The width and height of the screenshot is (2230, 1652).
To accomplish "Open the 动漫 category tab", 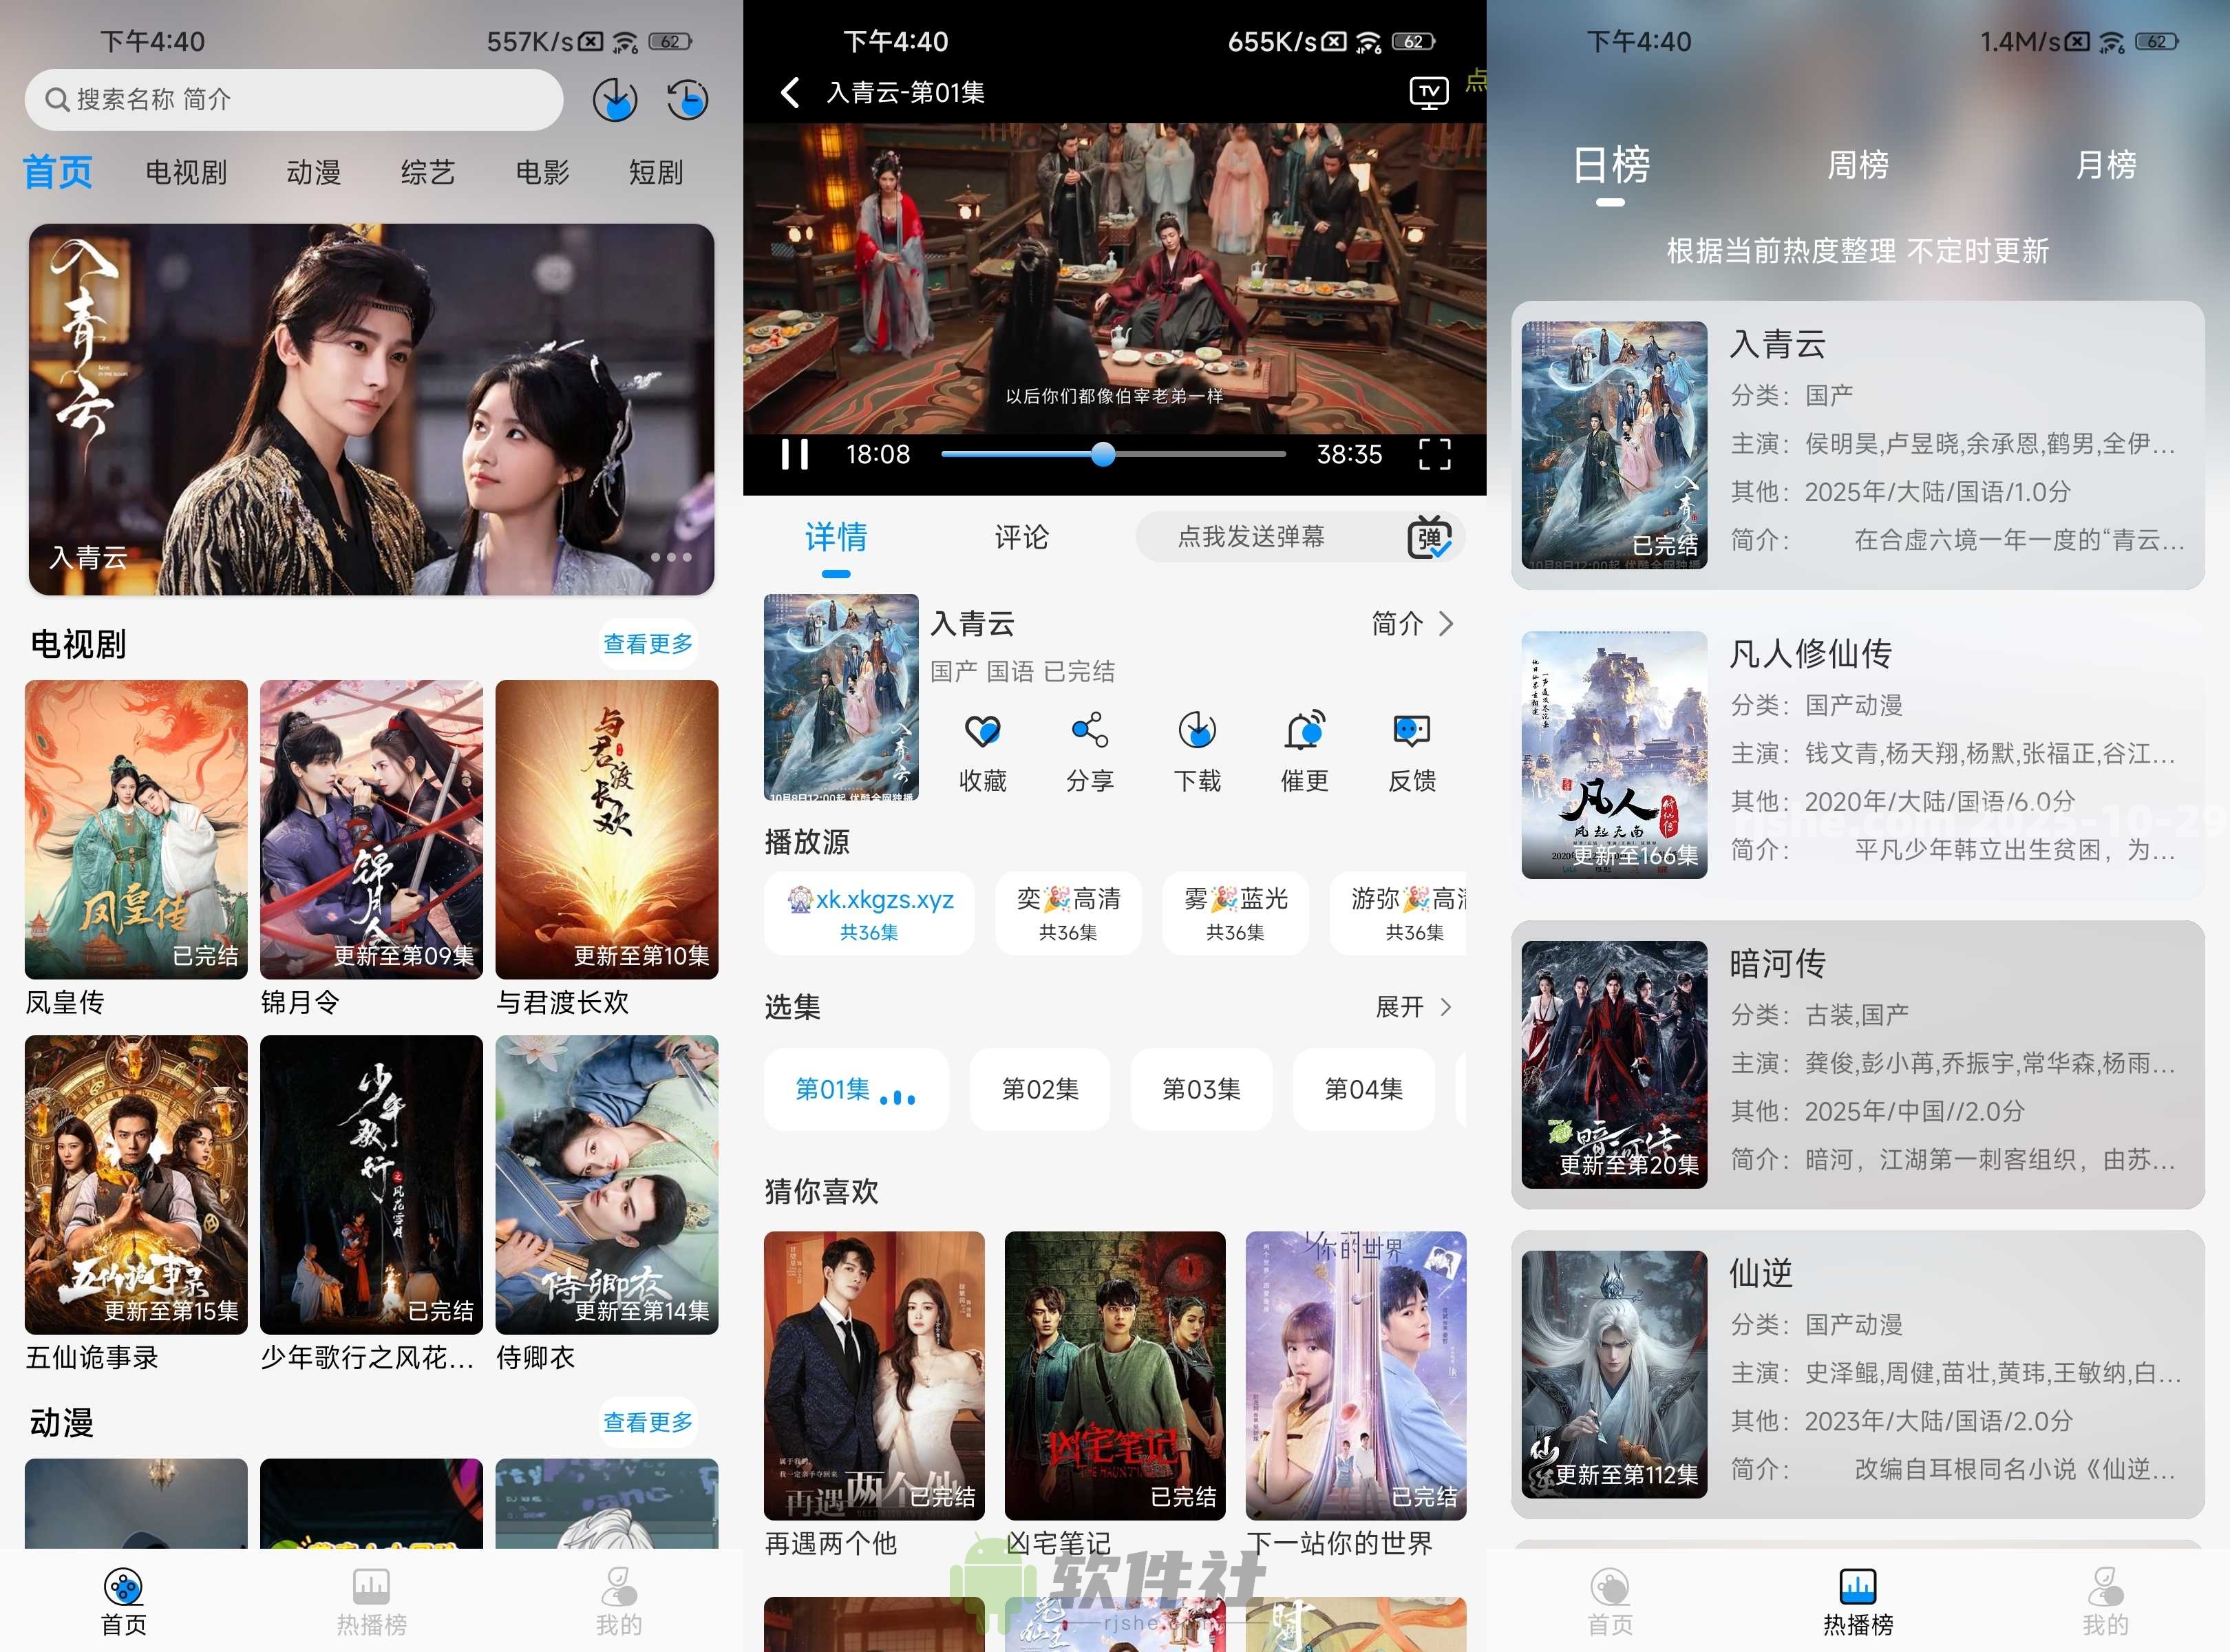I will point(314,172).
